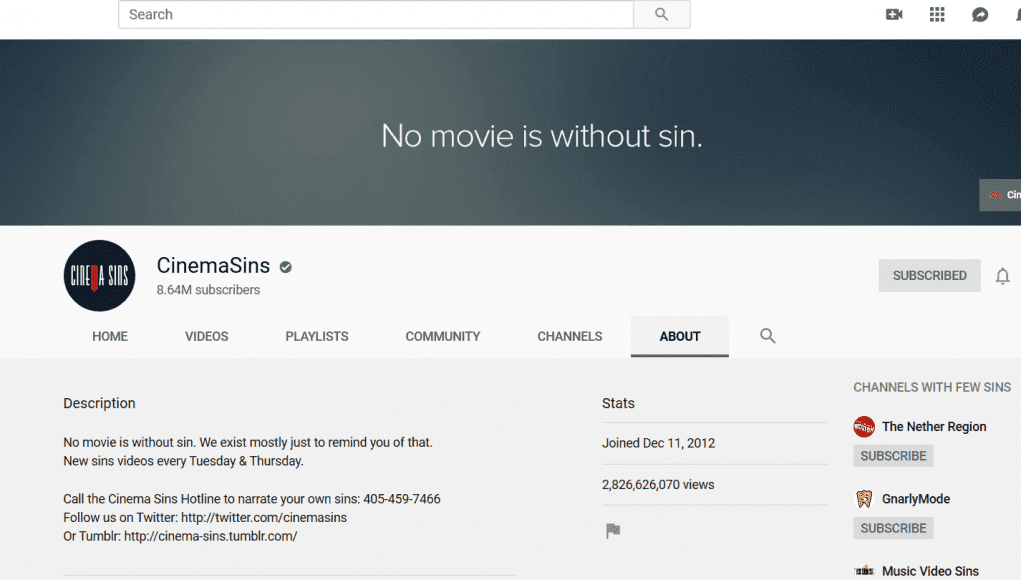1021x580 pixels.
Task: Click the verified checkmark badge
Action: tap(285, 267)
